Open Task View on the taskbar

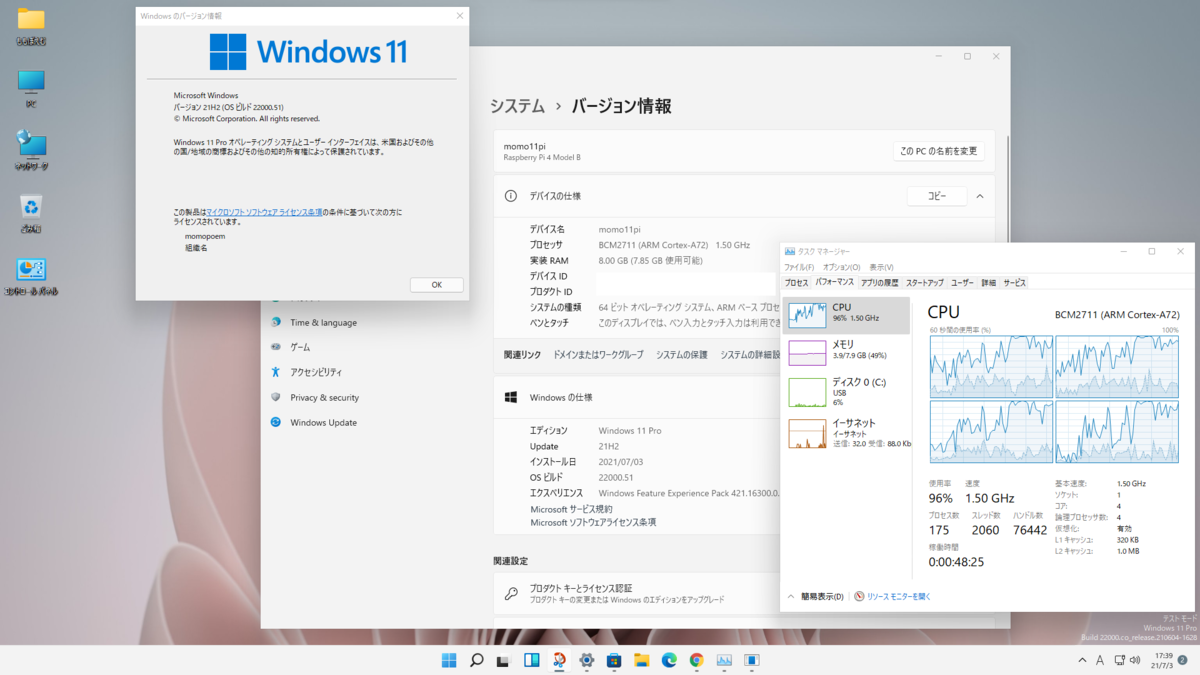[504, 660]
